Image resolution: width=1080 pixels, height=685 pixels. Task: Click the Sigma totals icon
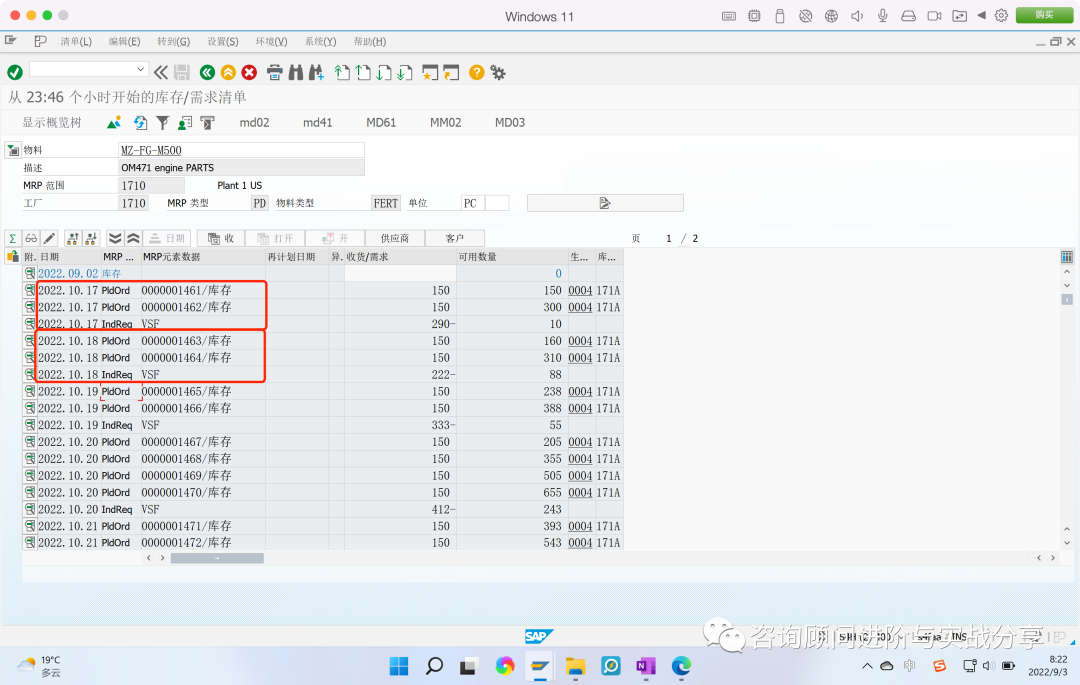point(12,238)
